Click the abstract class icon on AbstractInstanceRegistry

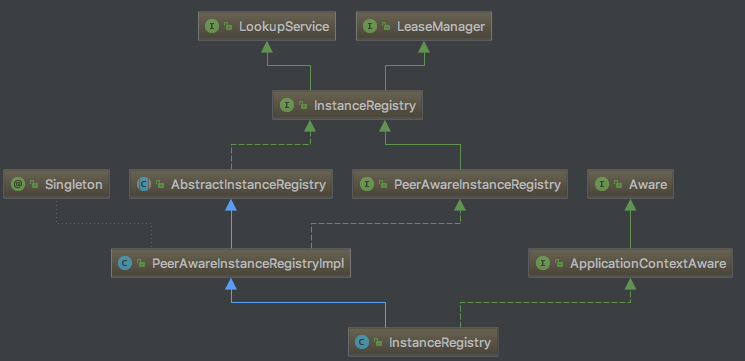pyautogui.click(x=144, y=184)
